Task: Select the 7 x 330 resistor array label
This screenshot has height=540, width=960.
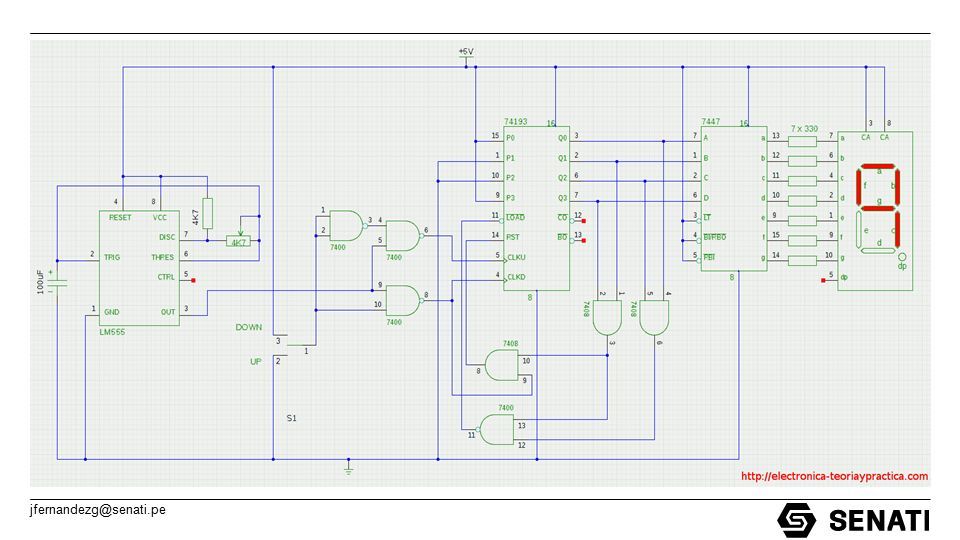Action: coord(804,129)
